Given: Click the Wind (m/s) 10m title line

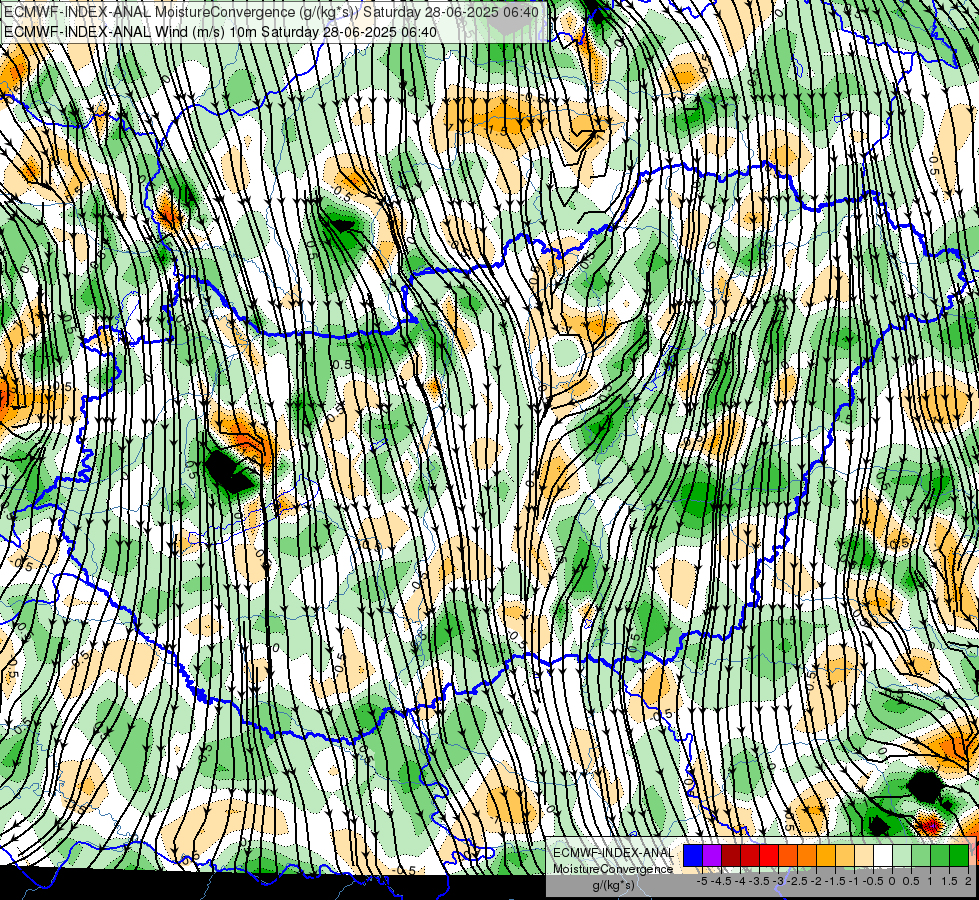Looking at the screenshot, I should click(x=220, y=32).
